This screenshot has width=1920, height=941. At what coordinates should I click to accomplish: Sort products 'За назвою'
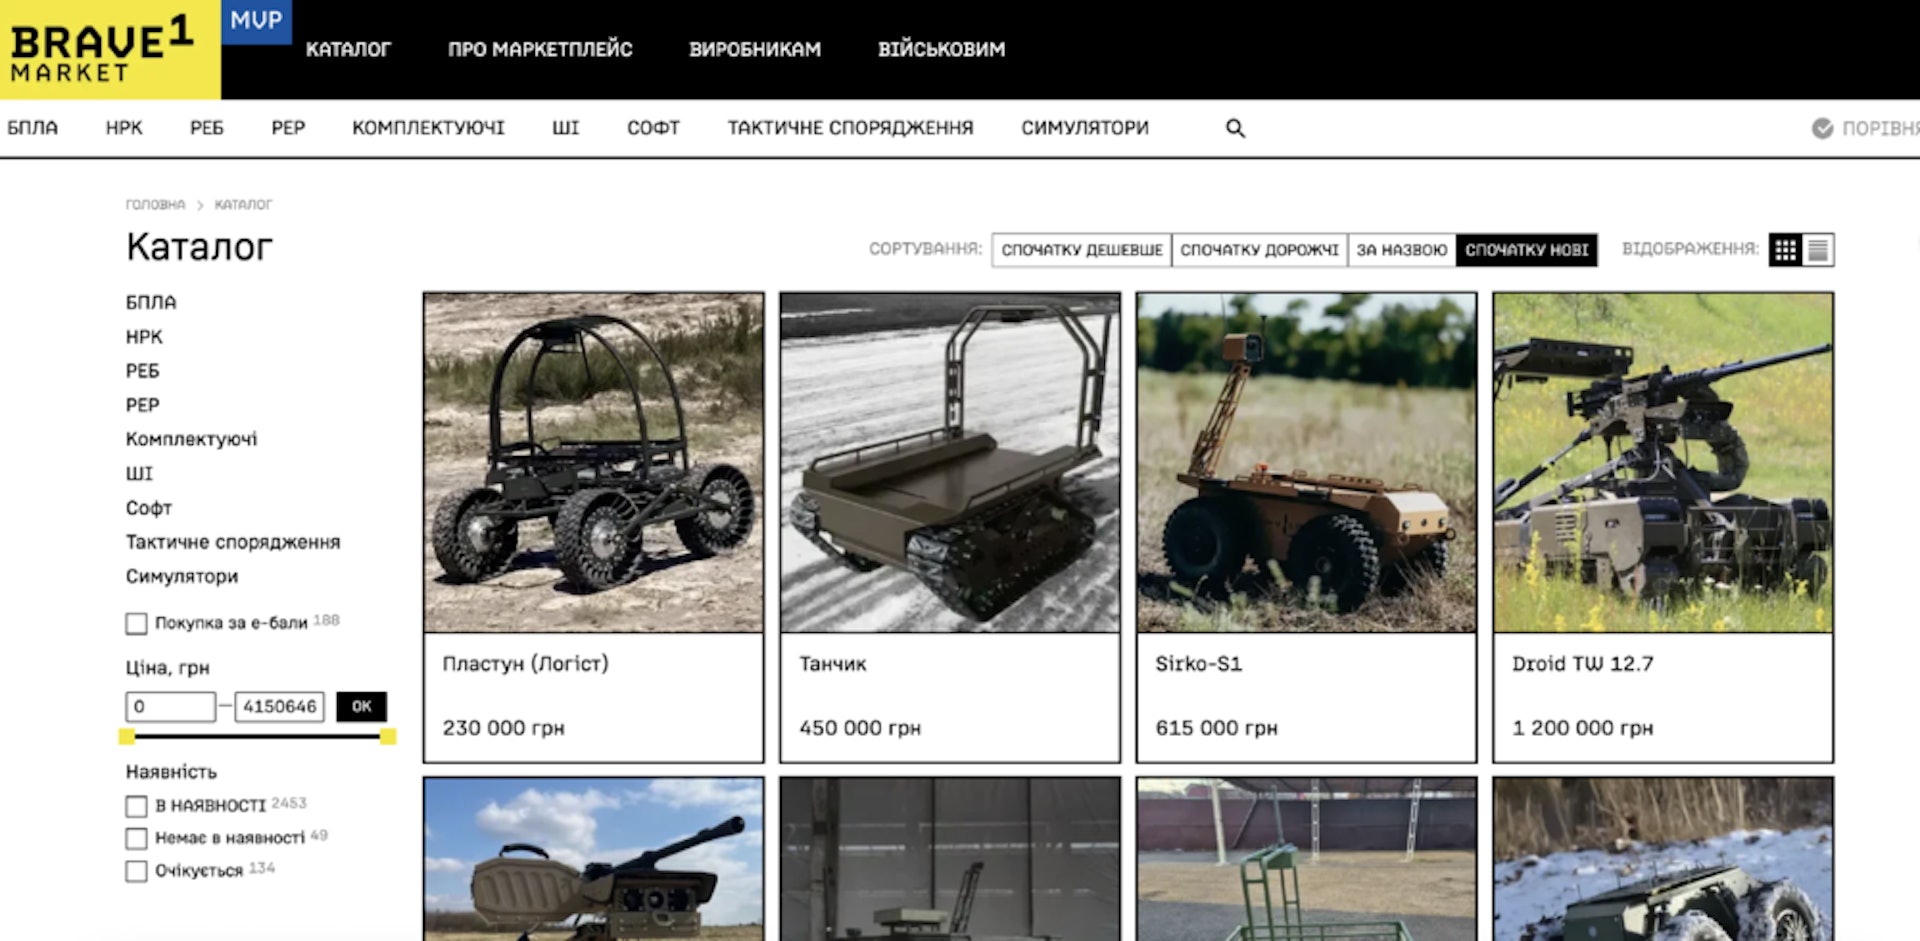tap(1401, 250)
